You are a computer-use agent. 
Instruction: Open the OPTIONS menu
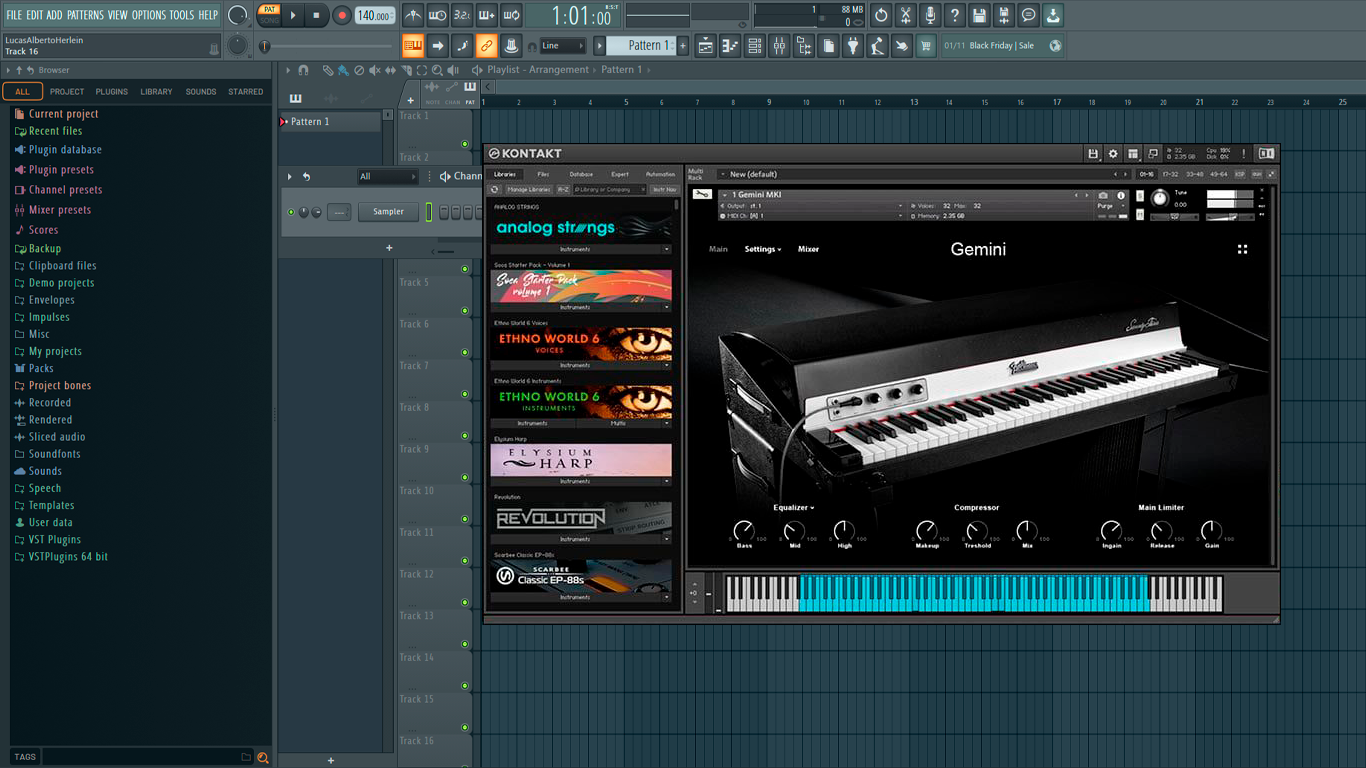pyautogui.click(x=149, y=15)
